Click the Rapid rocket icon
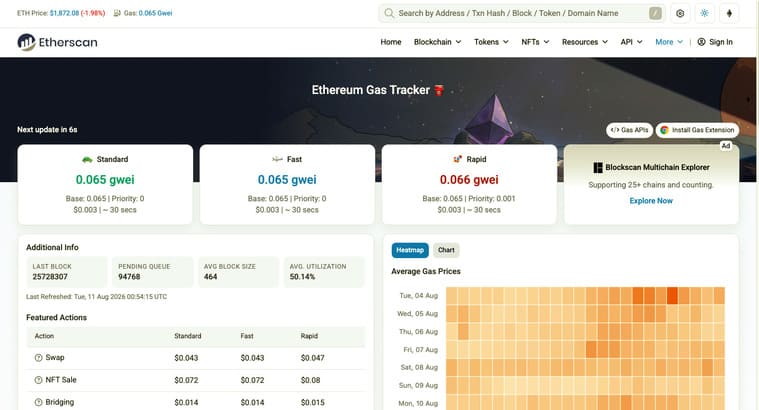This screenshot has height=410, width=759. (x=457, y=159)
